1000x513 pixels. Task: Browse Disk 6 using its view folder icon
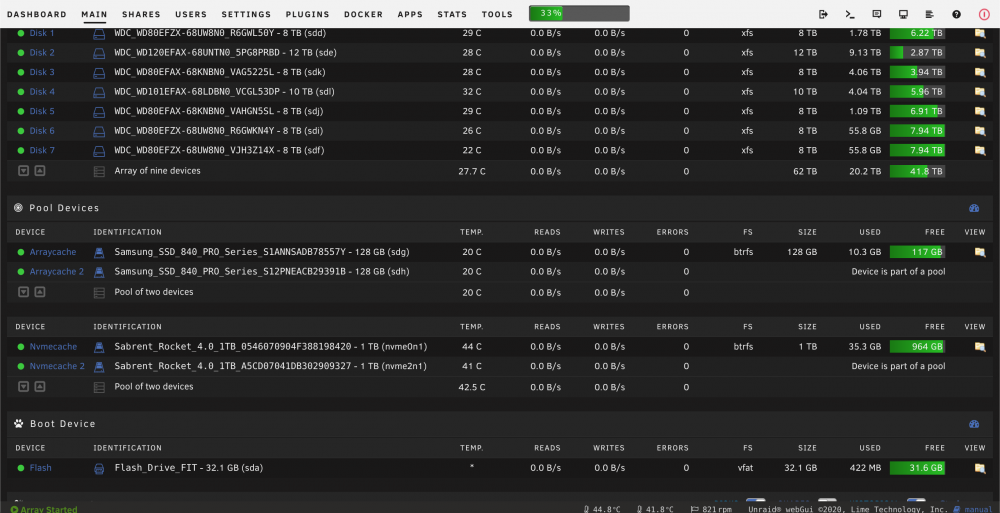[x=980, y=131]
